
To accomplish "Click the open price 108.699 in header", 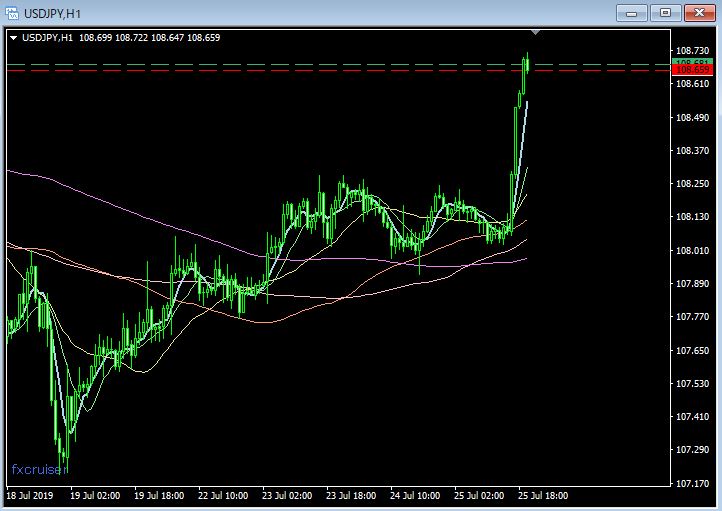I will (x=95, y=38).
